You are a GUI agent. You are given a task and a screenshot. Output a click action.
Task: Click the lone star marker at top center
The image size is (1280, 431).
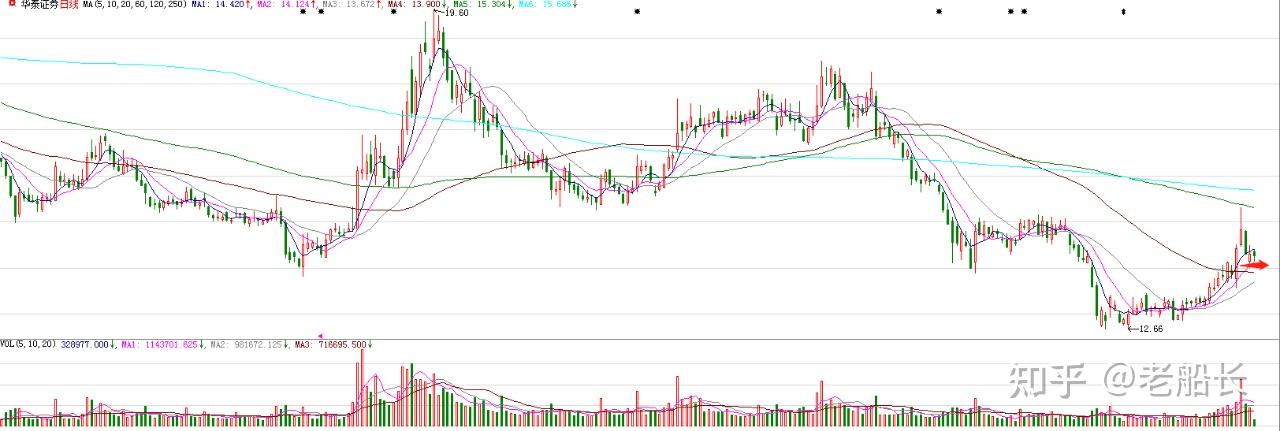(637, 12)
